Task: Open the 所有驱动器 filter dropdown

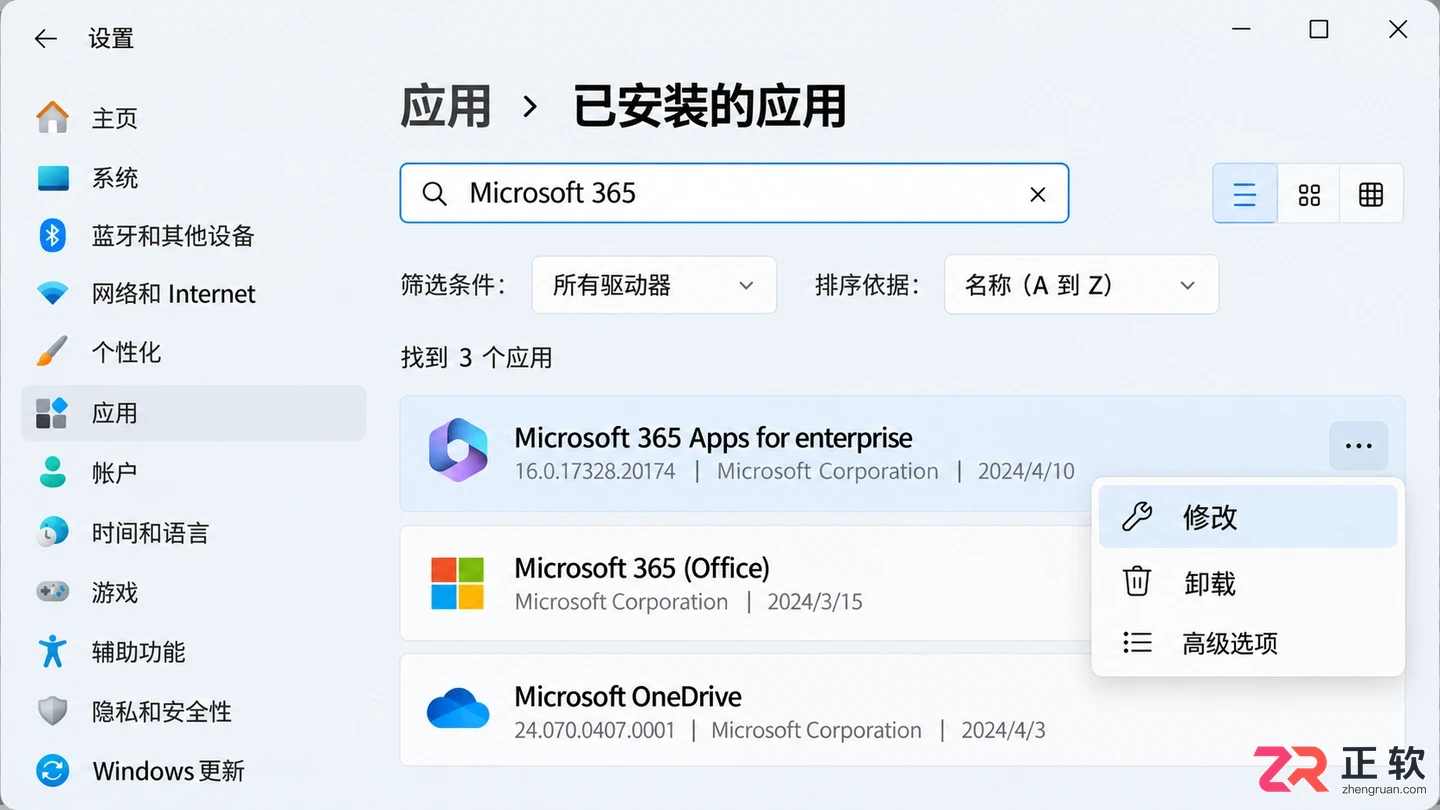Action: 654,285
